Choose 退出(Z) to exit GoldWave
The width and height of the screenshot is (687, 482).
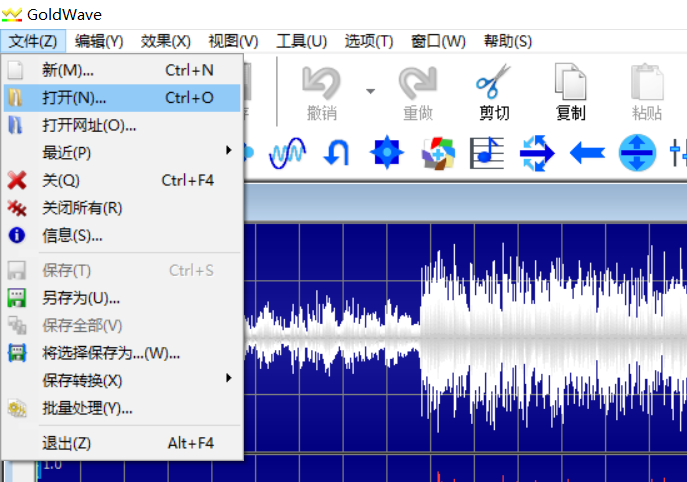point(122,443)
